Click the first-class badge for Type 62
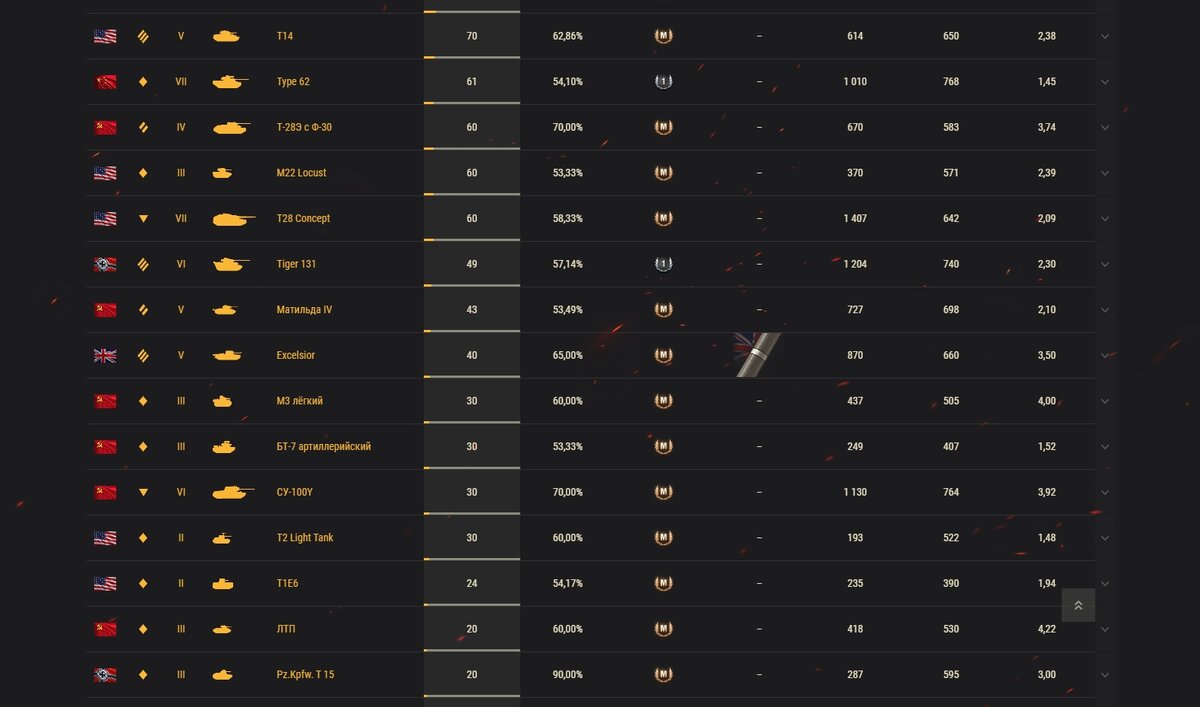The height and width of the screenshot is (707, 1200). (x=663, y=82)
